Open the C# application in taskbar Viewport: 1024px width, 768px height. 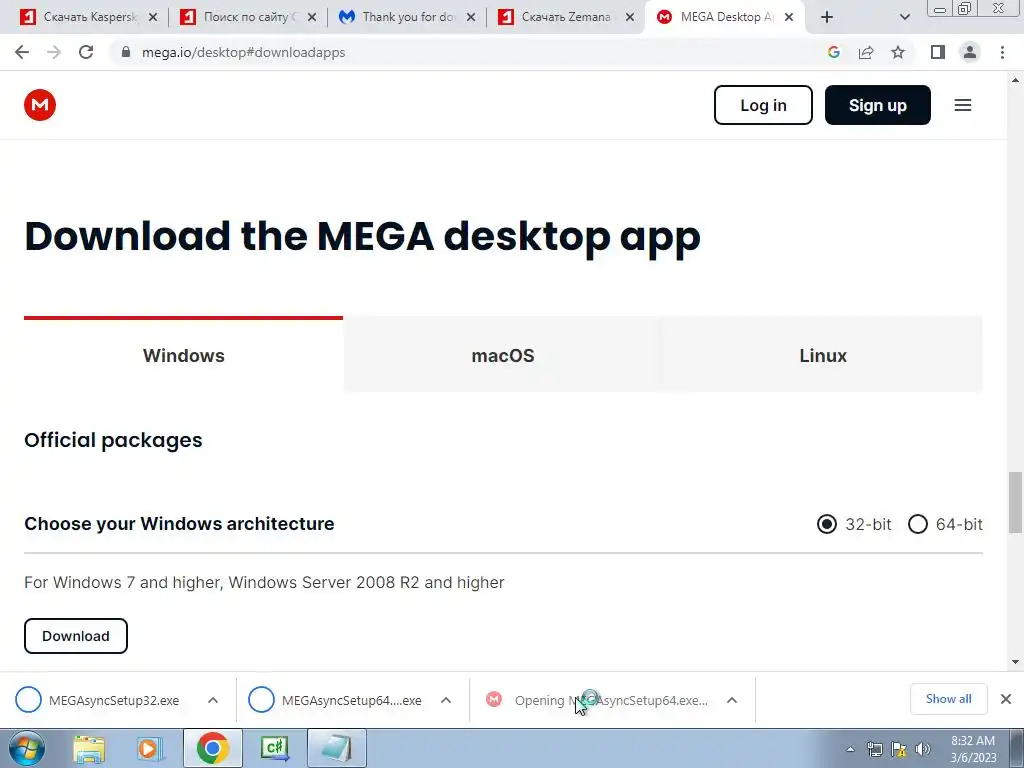pyautogui.click(x=274, y=748)
